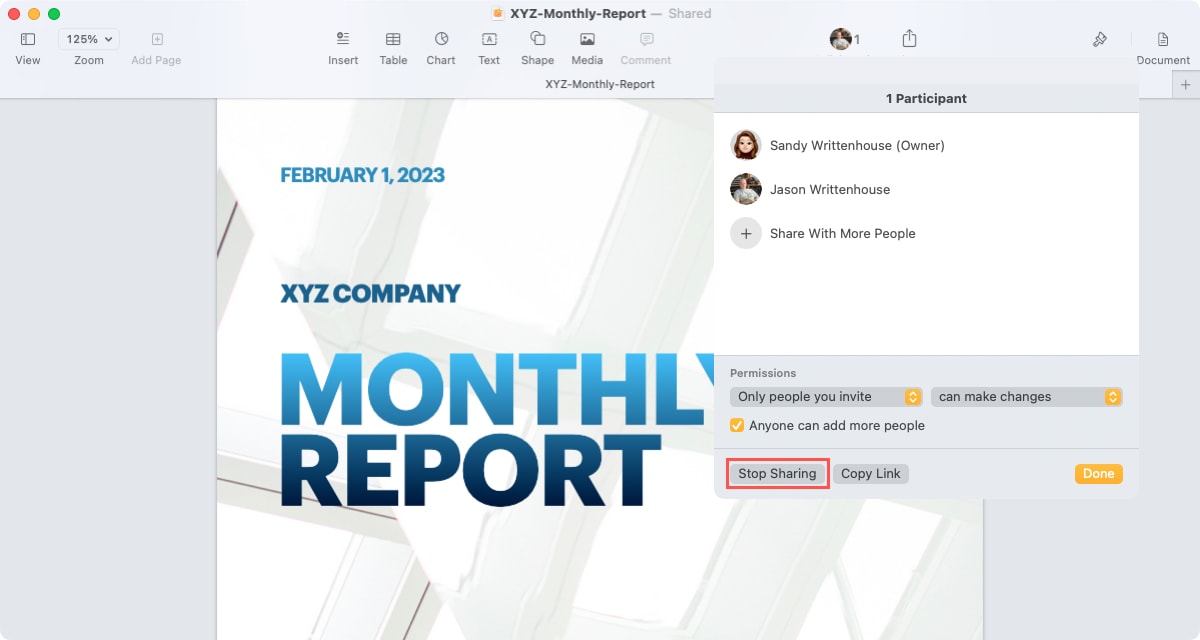Choose Share With More People
Viewport: 1200px width, 640px height.
tap(842, 233)
